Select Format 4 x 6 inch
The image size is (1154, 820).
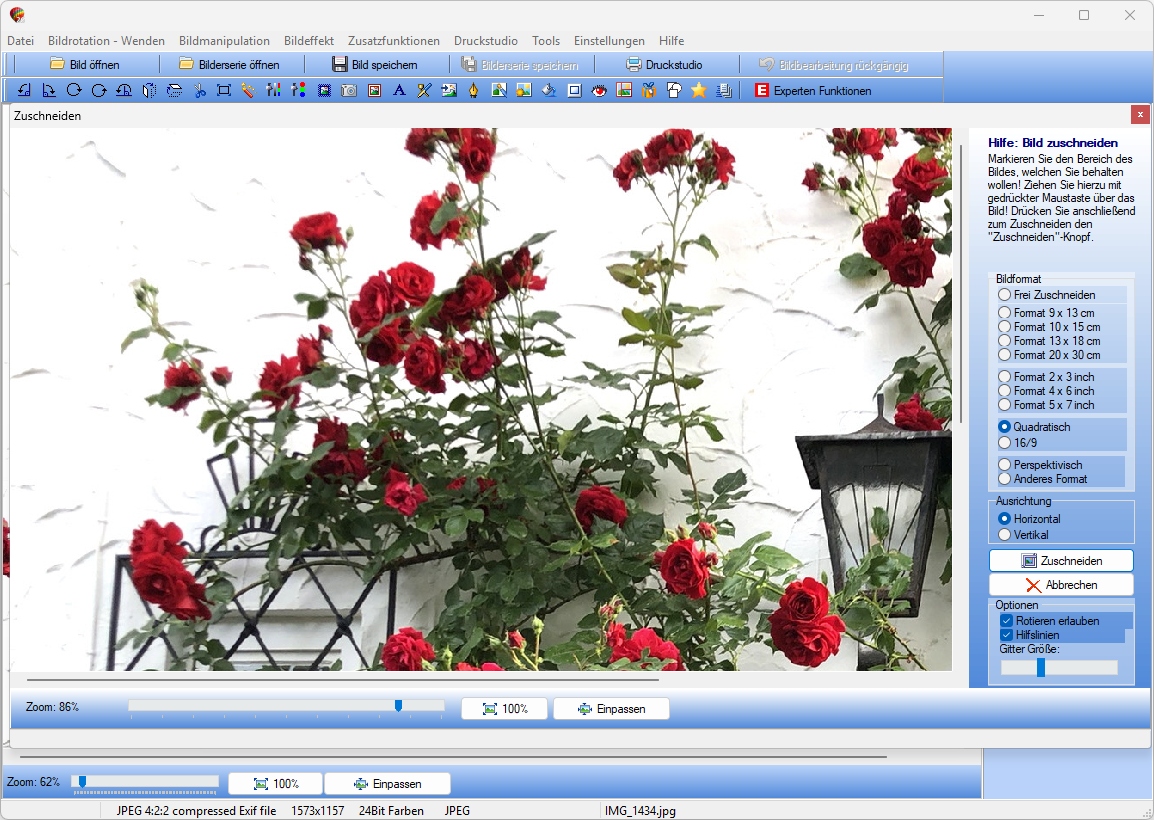(x=1046, y=391)
